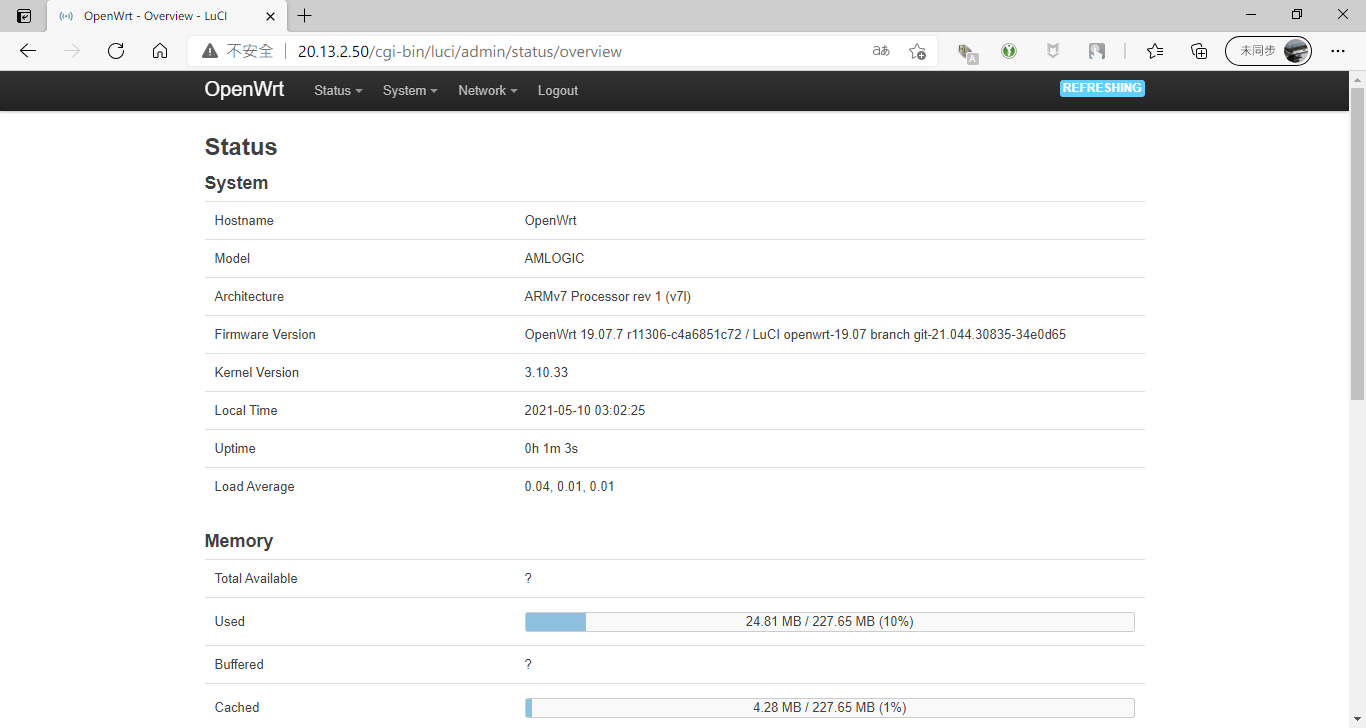The image size is (1366, 728).
Task: Add this page to favorites star icon
Action: pyautogui.click(x=917, y=51)
